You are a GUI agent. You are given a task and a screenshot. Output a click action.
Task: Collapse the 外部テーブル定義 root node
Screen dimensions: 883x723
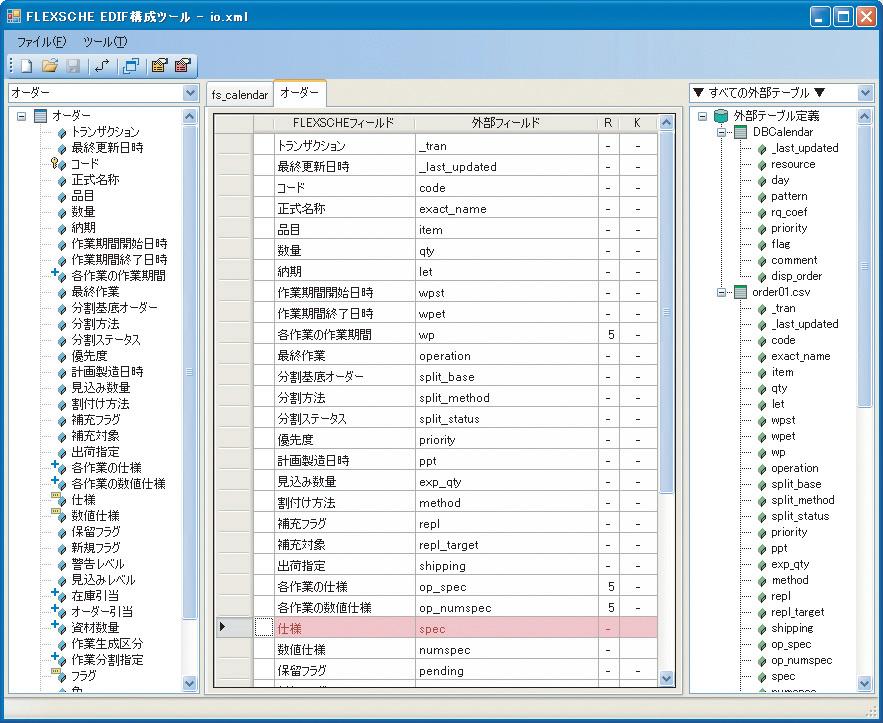702,117
